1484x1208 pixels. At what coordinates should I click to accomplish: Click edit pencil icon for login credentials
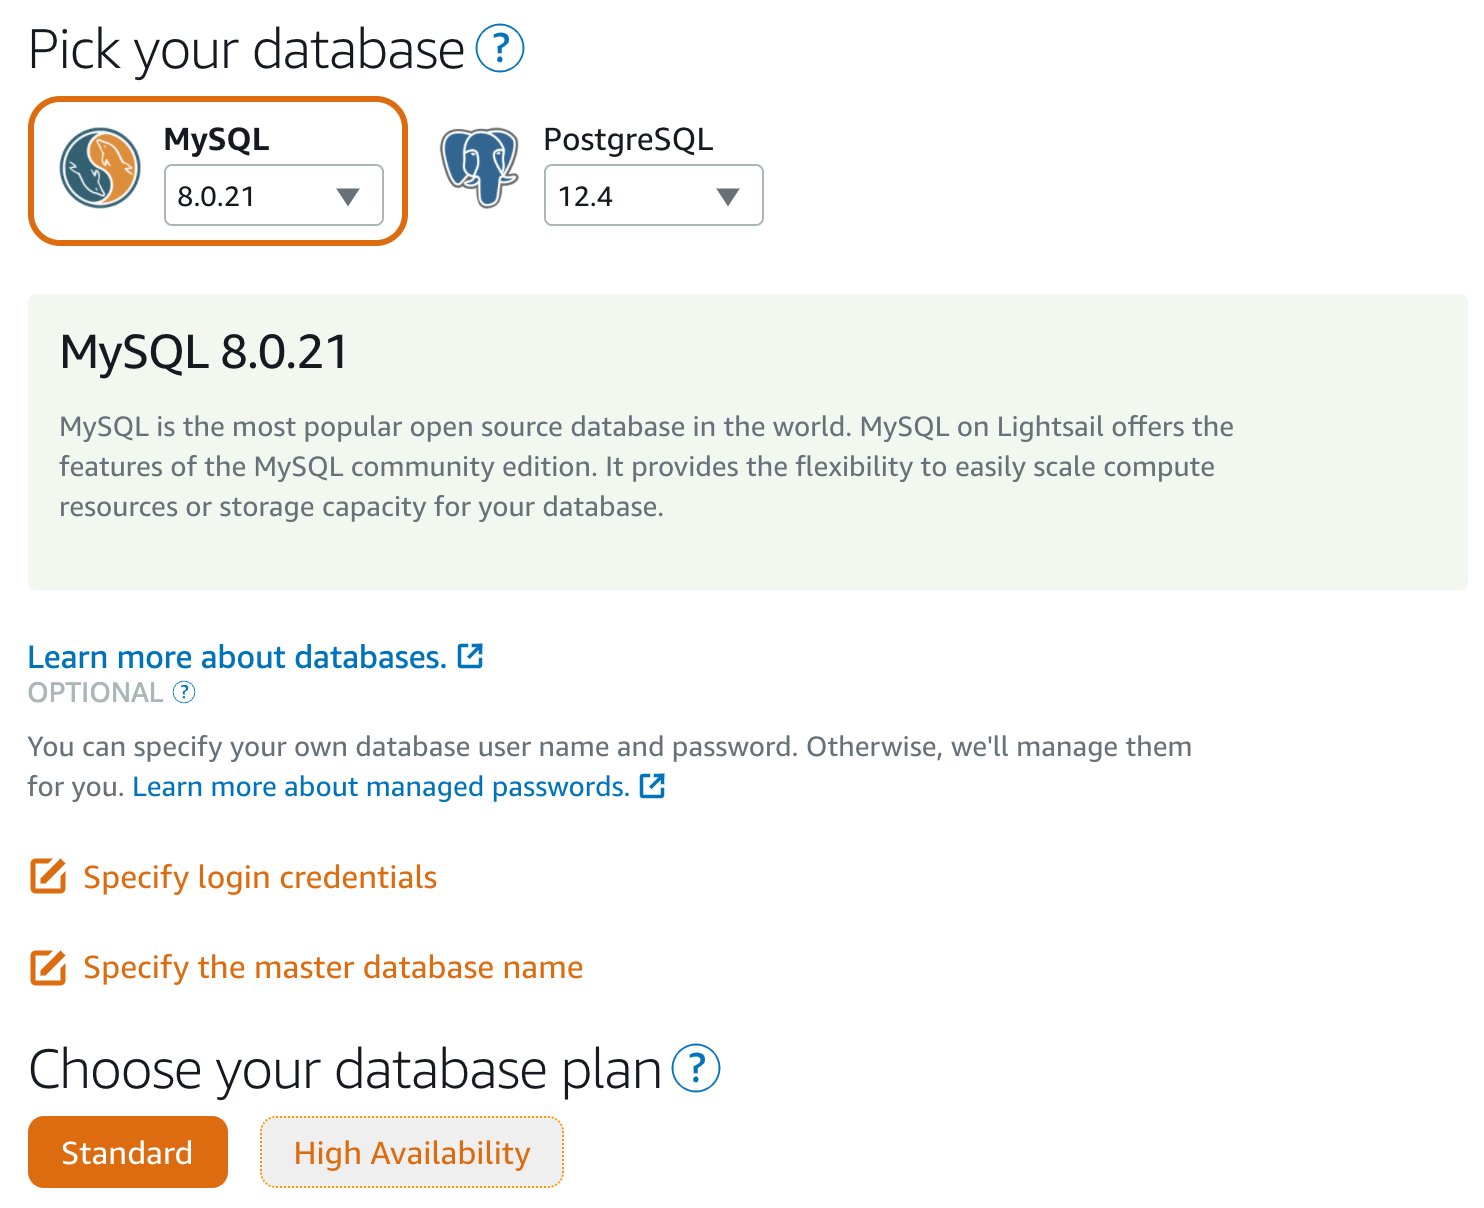[48, 876]
